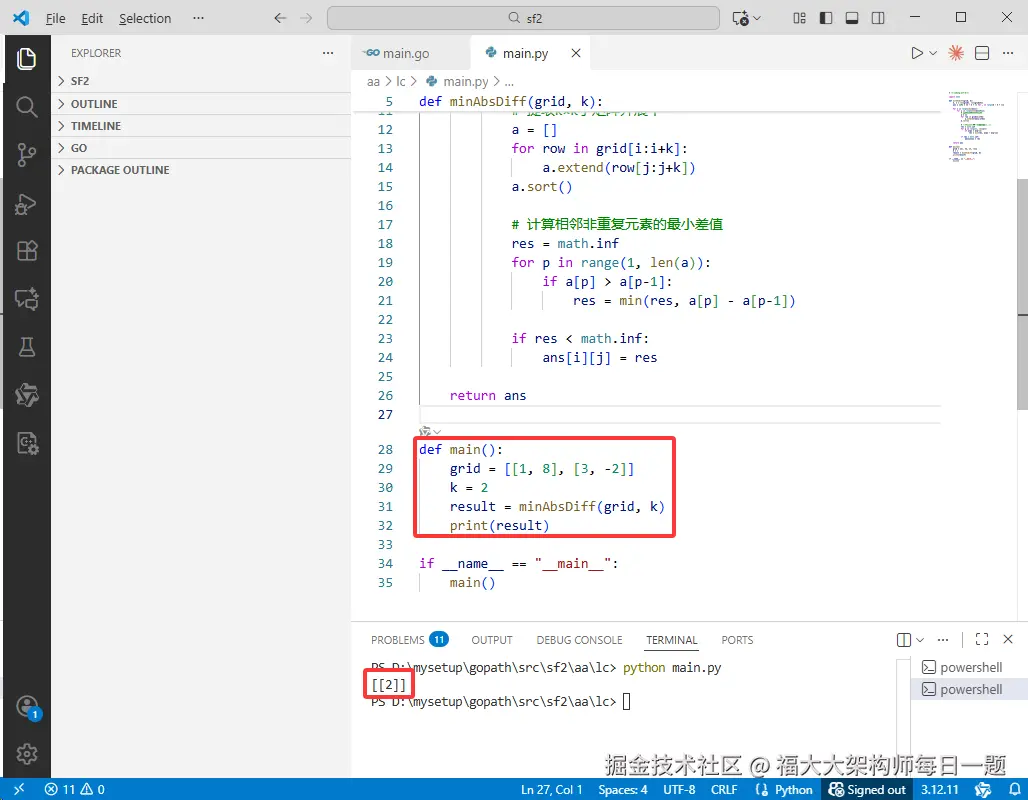Switch to the PORTS panel tab
The image size is (1028, 800).
pyautogui.click(x=737, y=639)
